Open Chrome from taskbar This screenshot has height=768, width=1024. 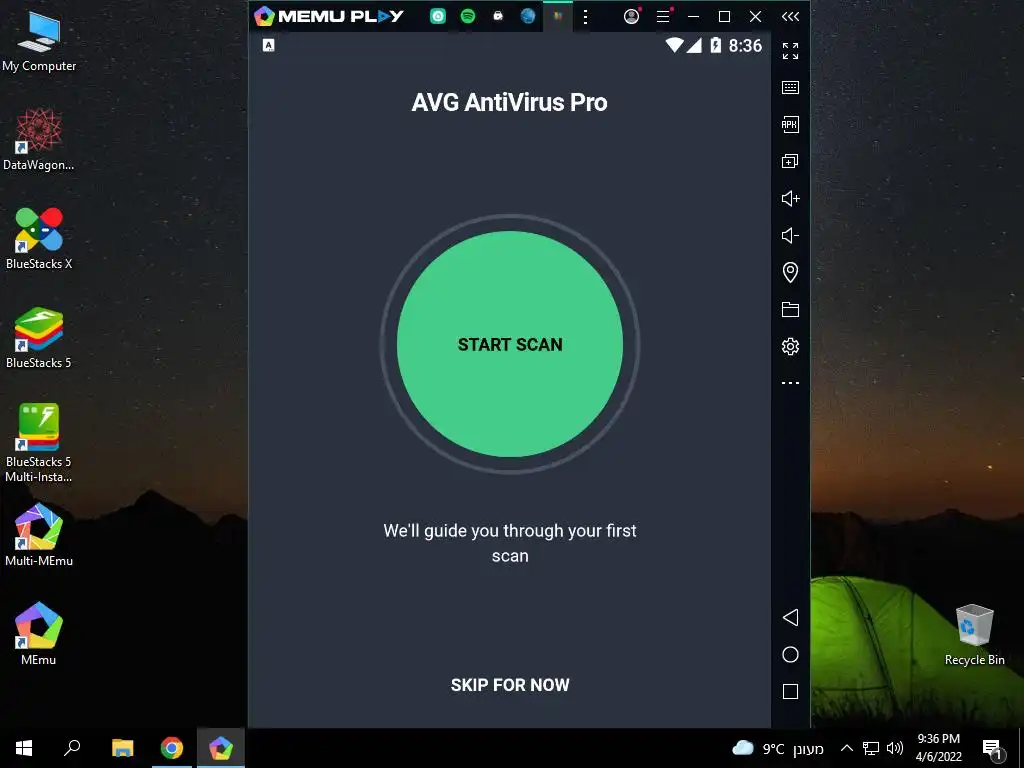pos(172,748)
